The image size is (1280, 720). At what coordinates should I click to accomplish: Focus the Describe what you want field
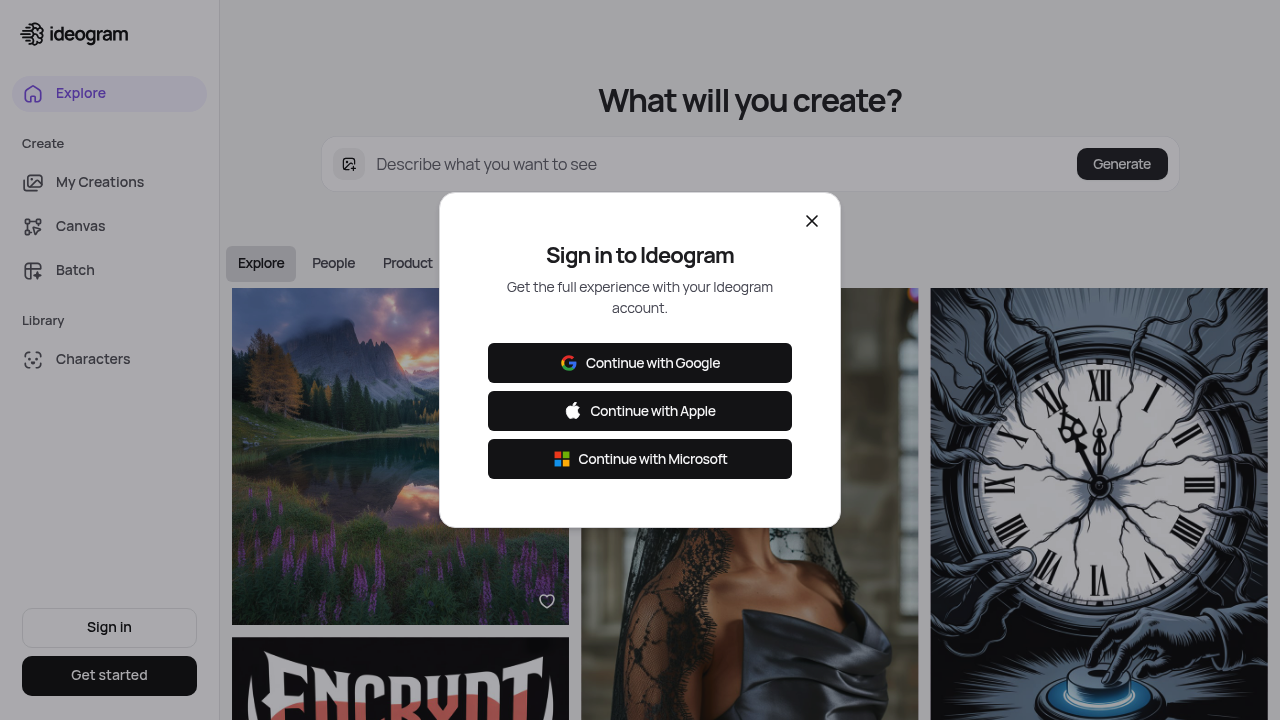click(720, 164)
